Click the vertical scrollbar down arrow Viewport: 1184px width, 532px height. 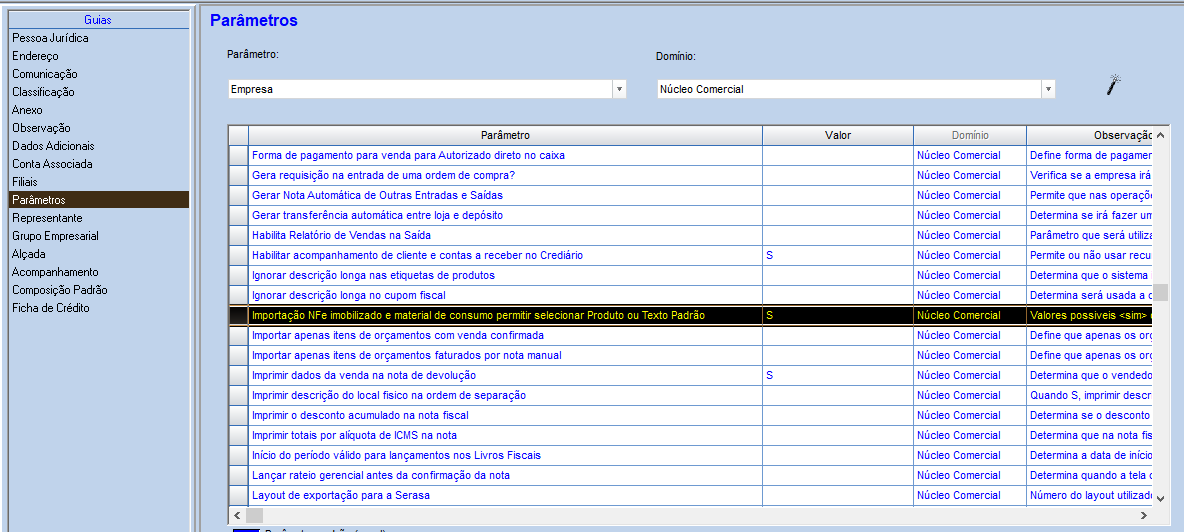point(1160,499)
